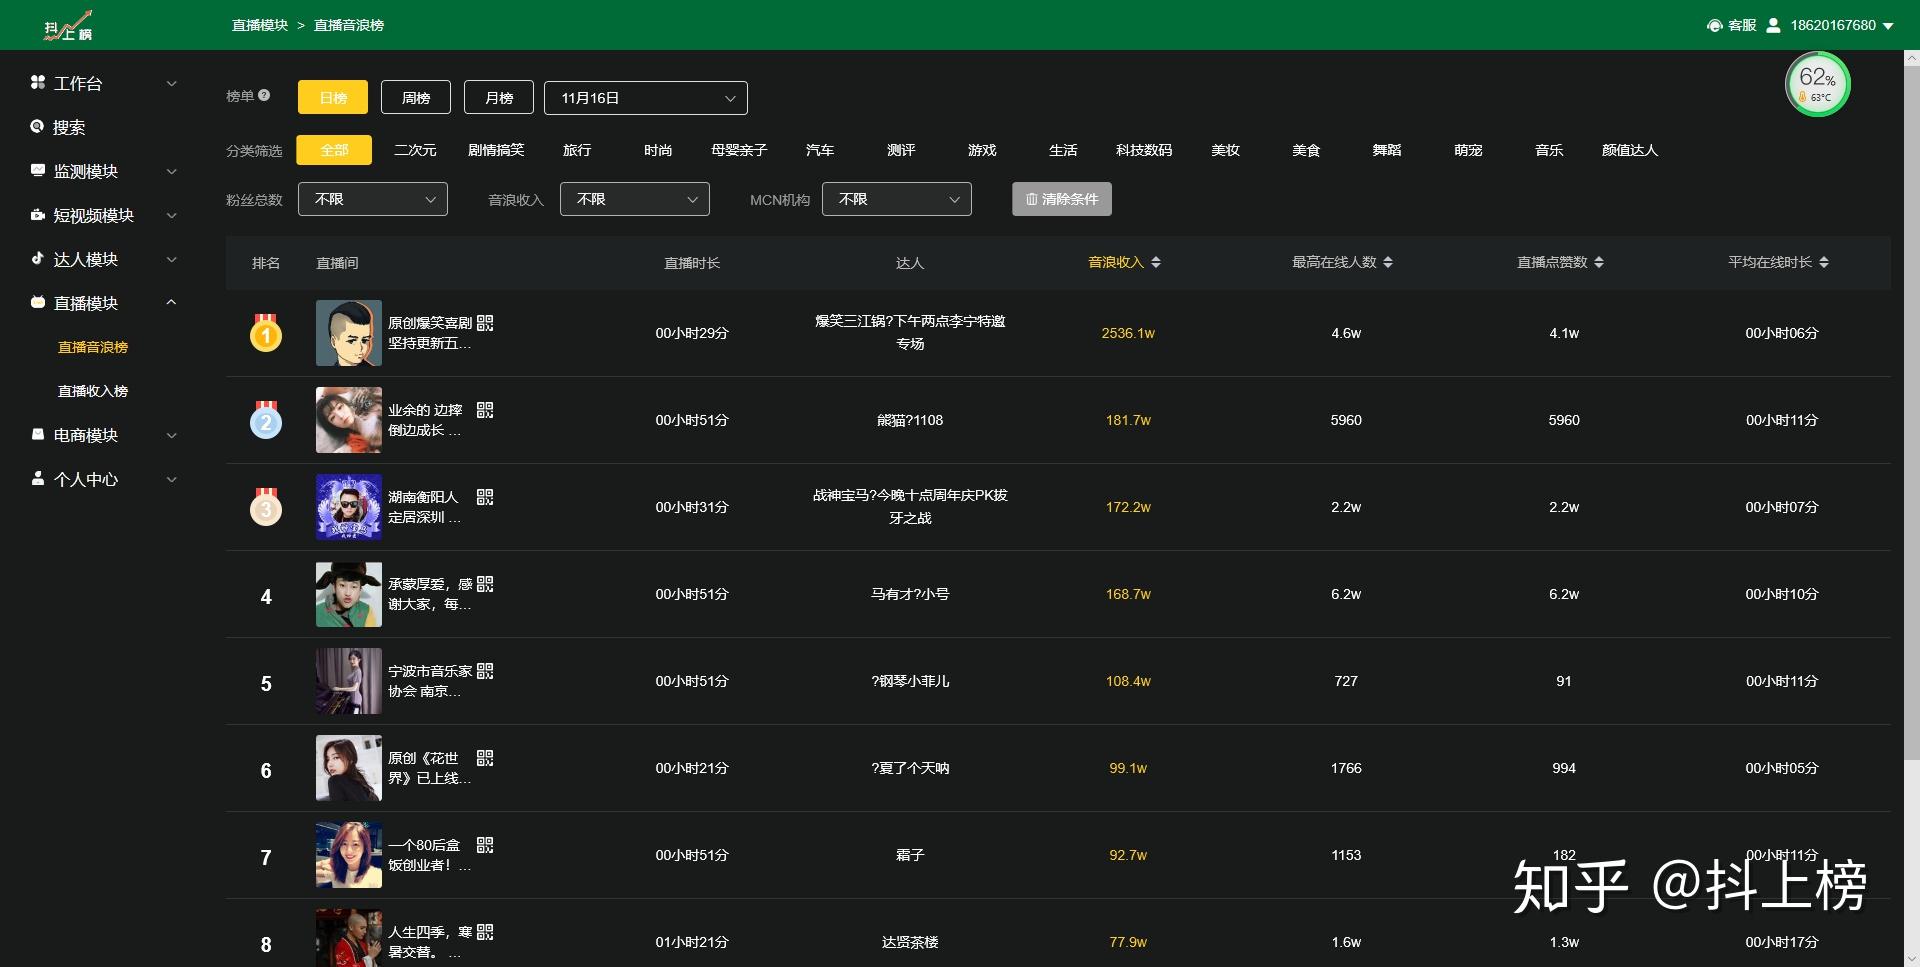Open the 粉丝总数 不限 dropdown
The image size is (1920, 967).
tap(373, 199)
